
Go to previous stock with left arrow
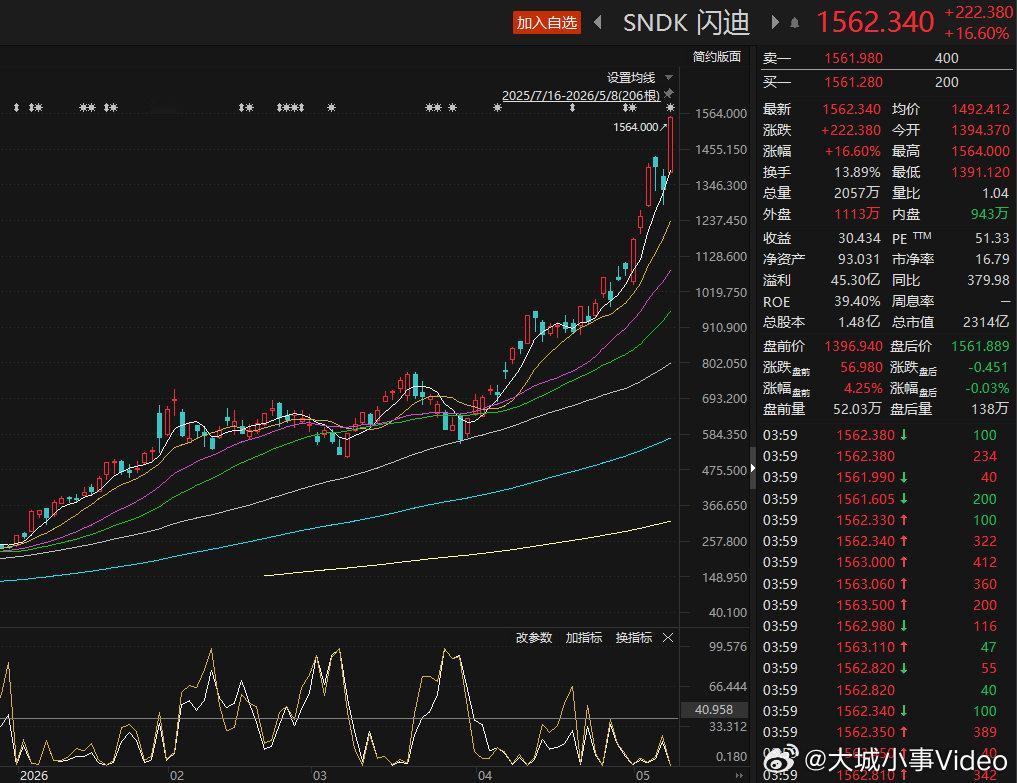point(598,23)
